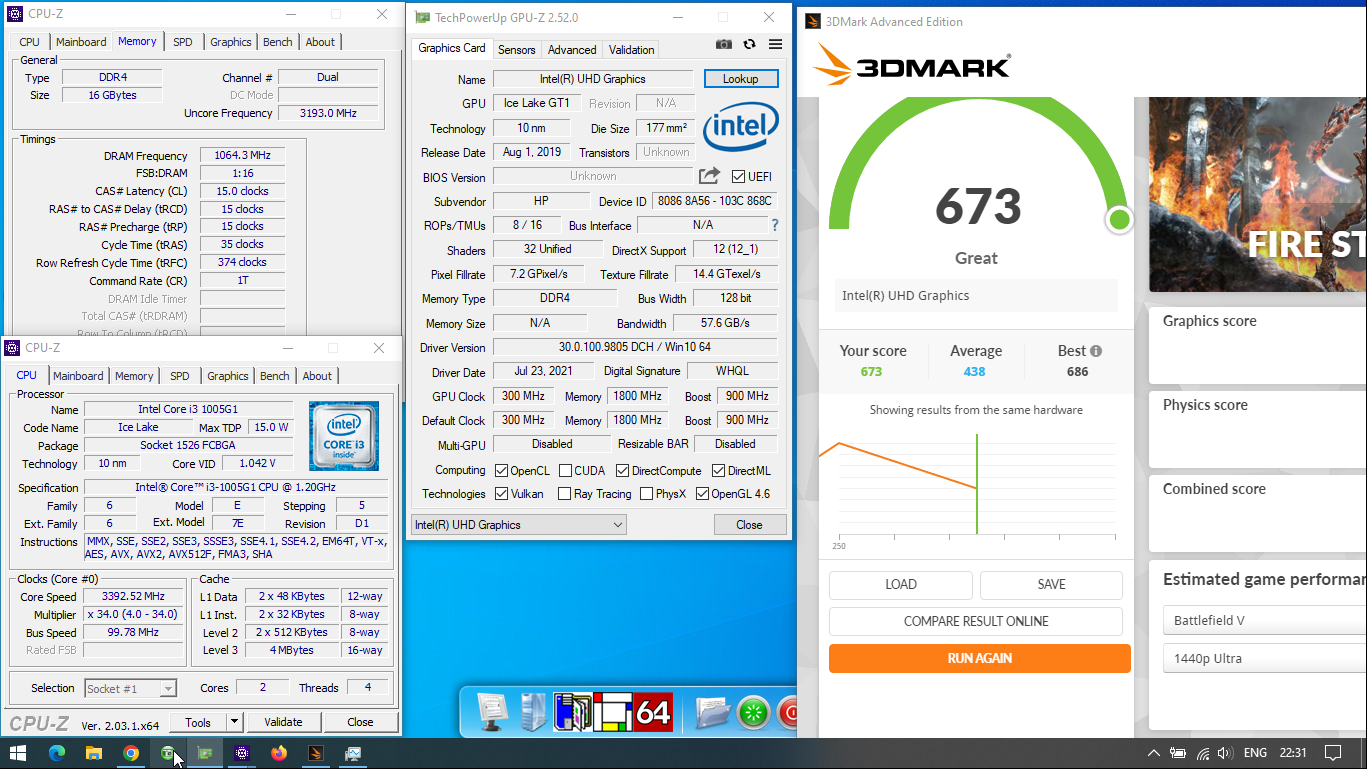Viewport: 1367px width, 769px height.
Task: Open the 1440p Ultra preset dropdown
Action: tap(1264, 658)
